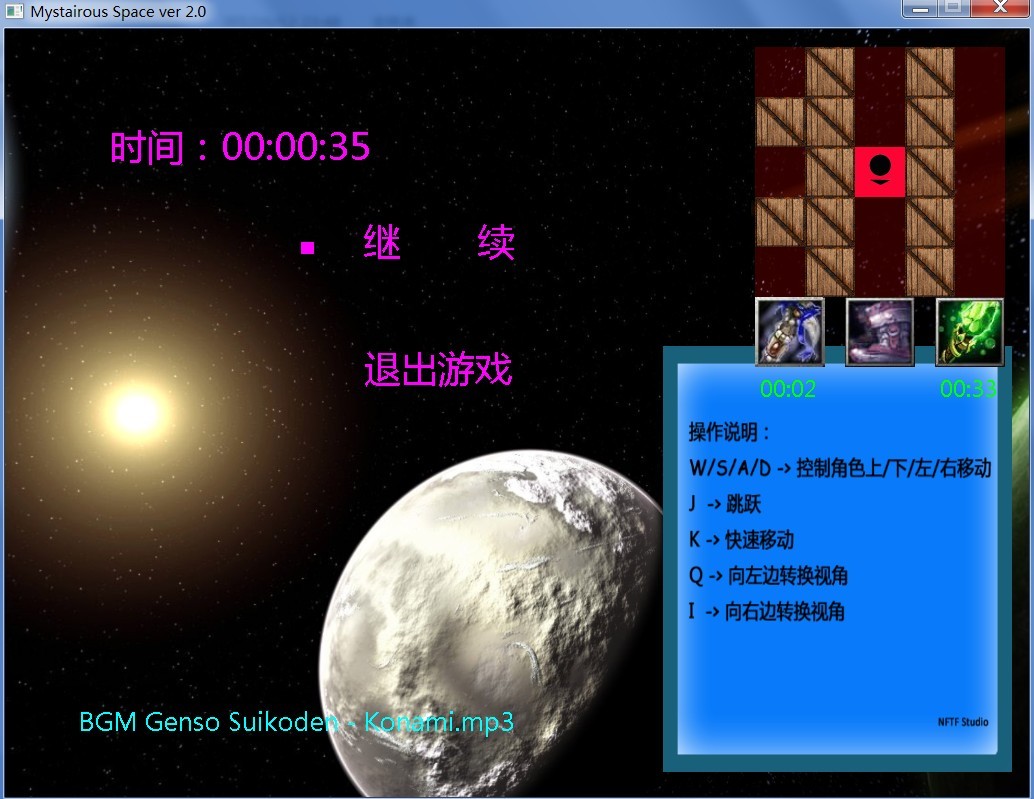
Task: Maximize the Mystairous Space window
Action: pos(954,8)
